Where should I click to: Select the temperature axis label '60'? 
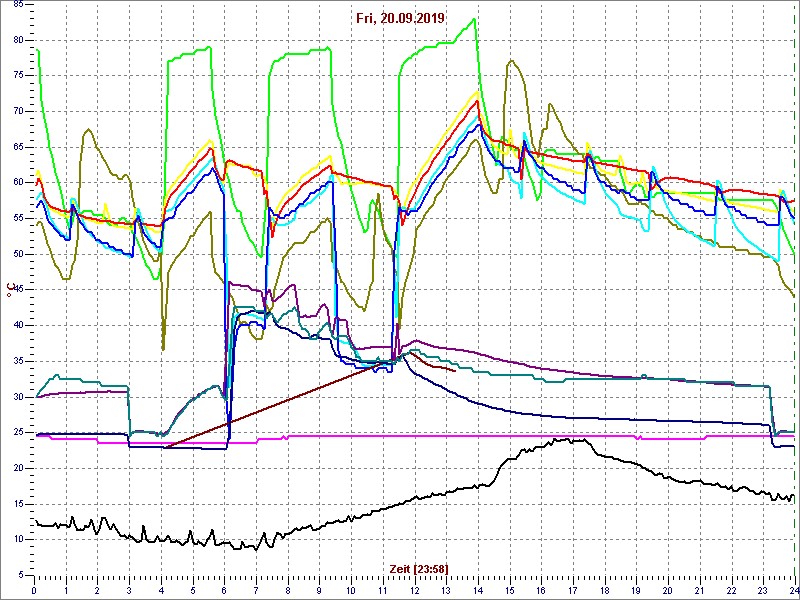17,183
